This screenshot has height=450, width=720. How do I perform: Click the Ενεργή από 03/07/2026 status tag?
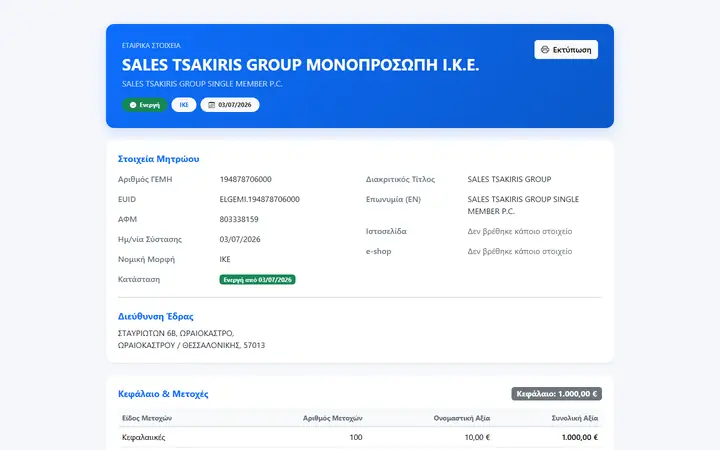pyautogui.click(x=257, y=280)
